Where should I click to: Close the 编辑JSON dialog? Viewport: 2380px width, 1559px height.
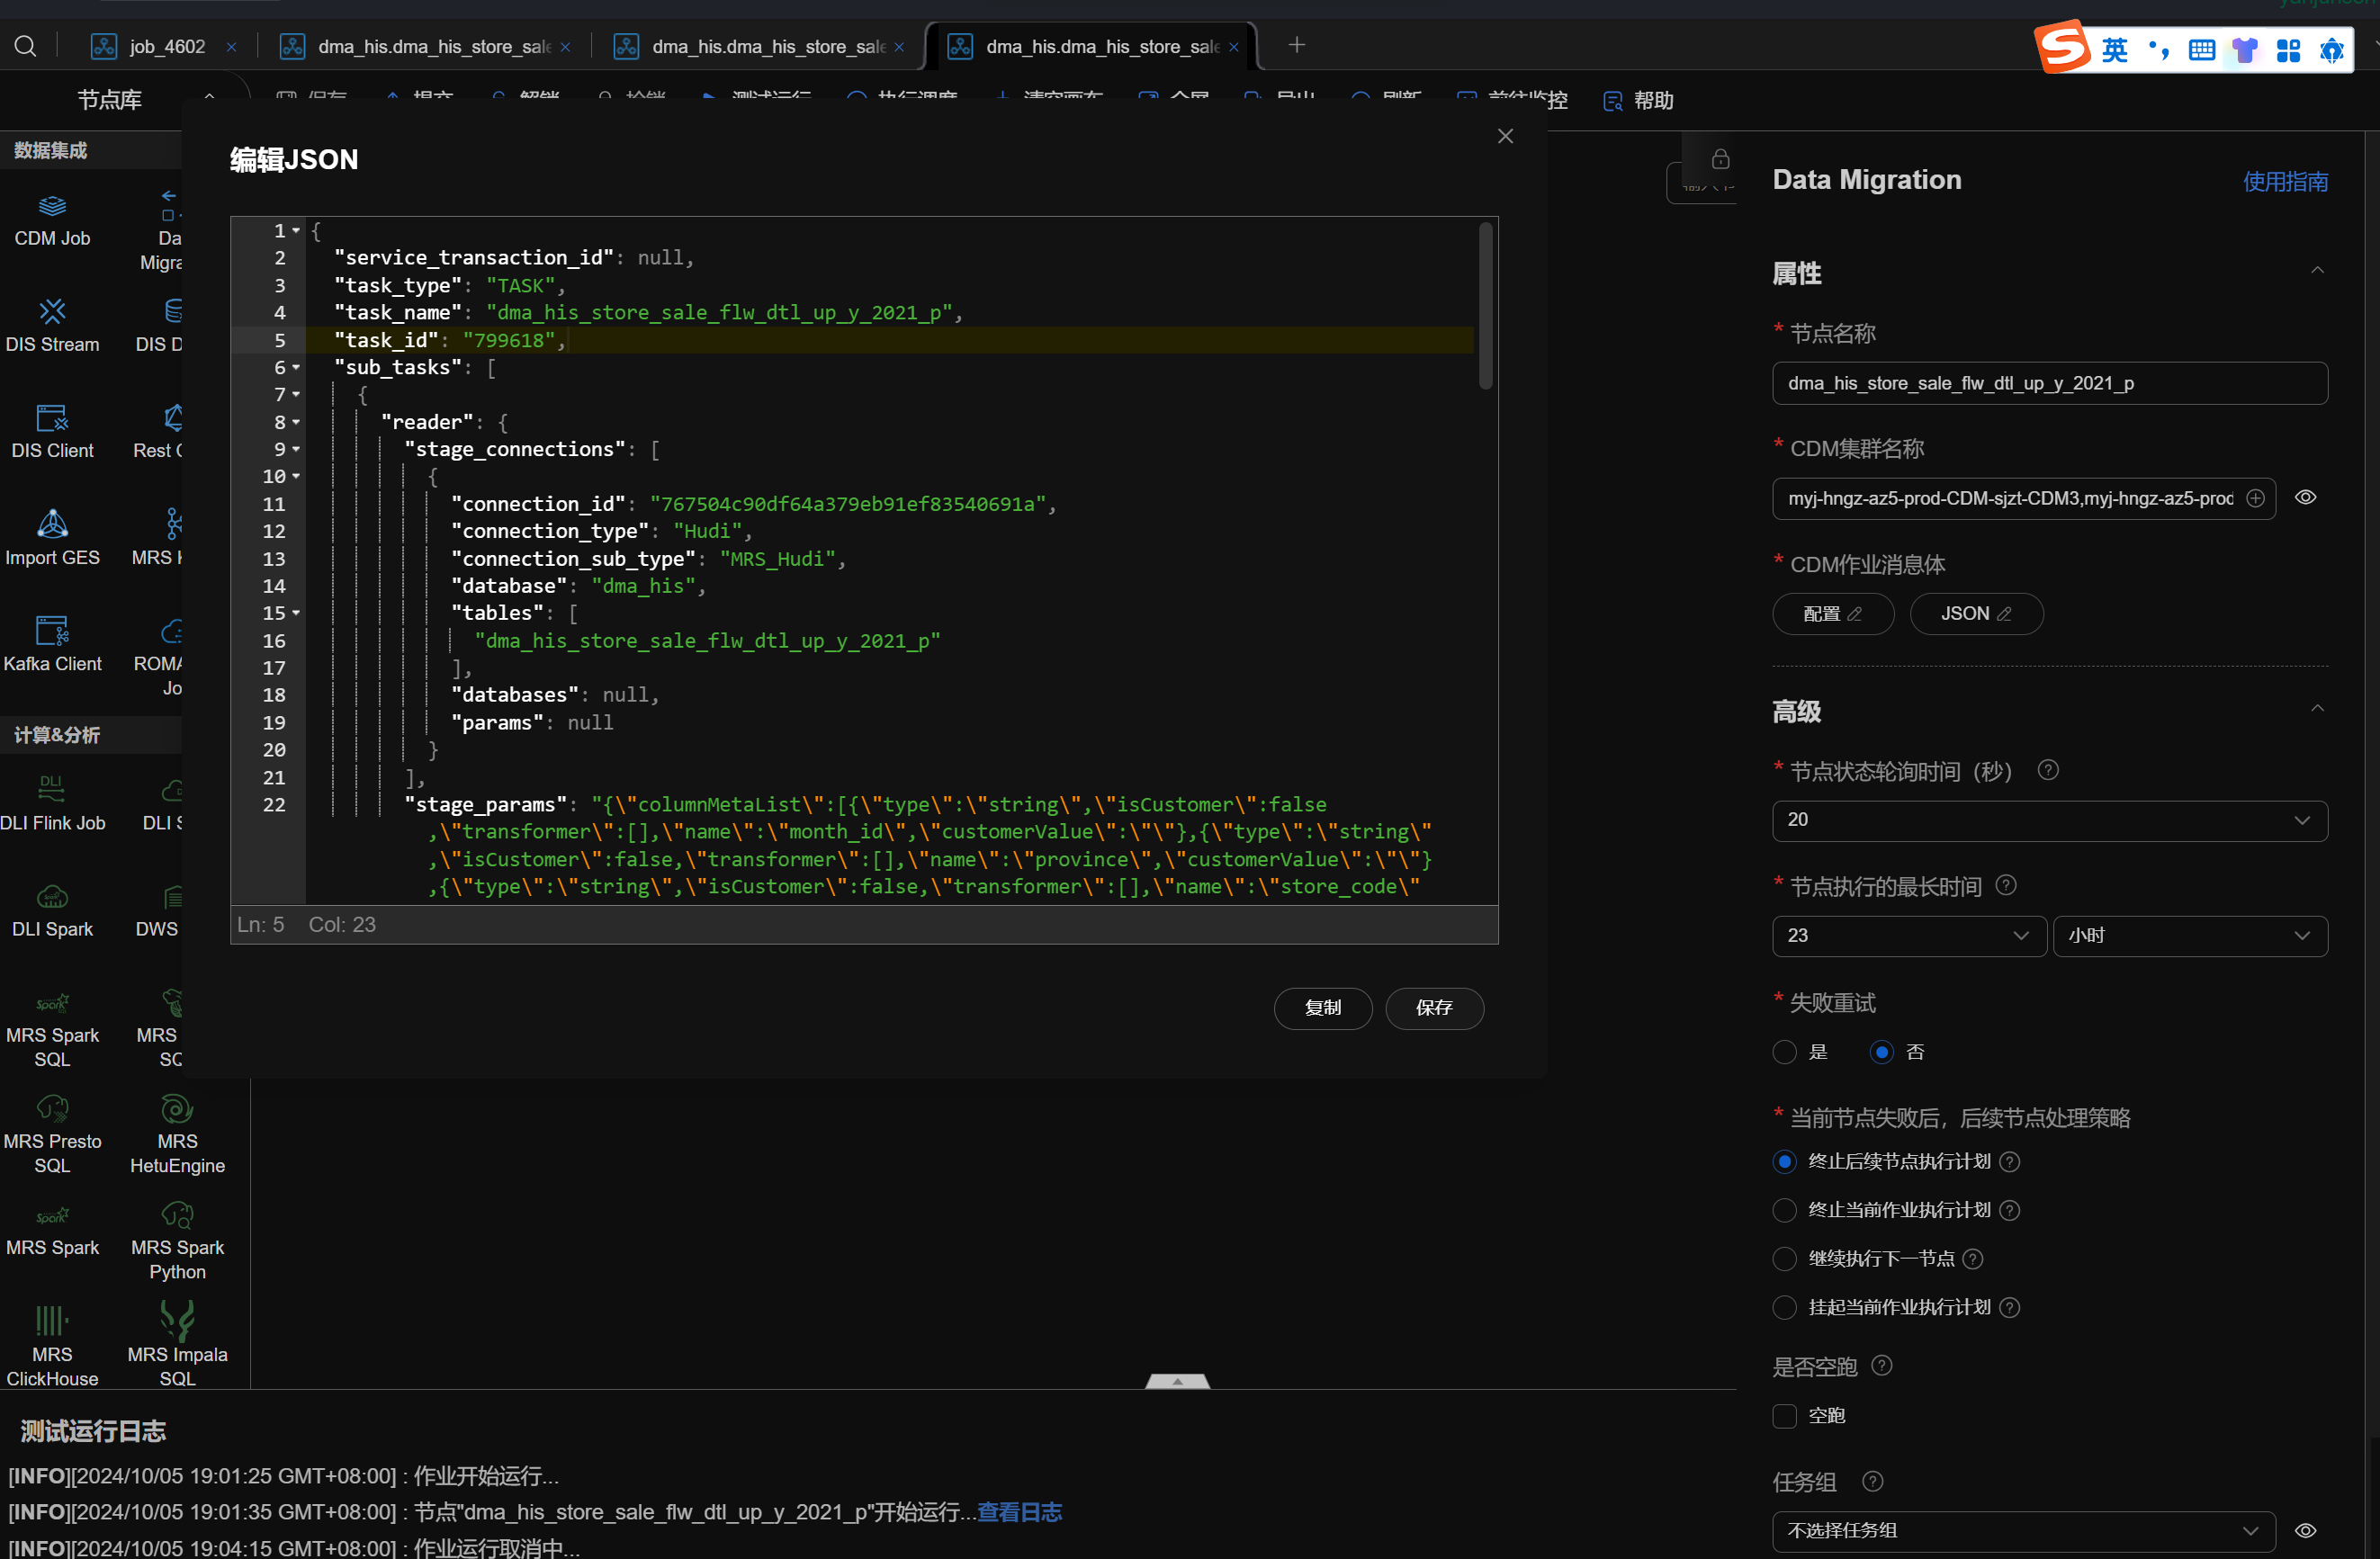[x=1505, y=136]
